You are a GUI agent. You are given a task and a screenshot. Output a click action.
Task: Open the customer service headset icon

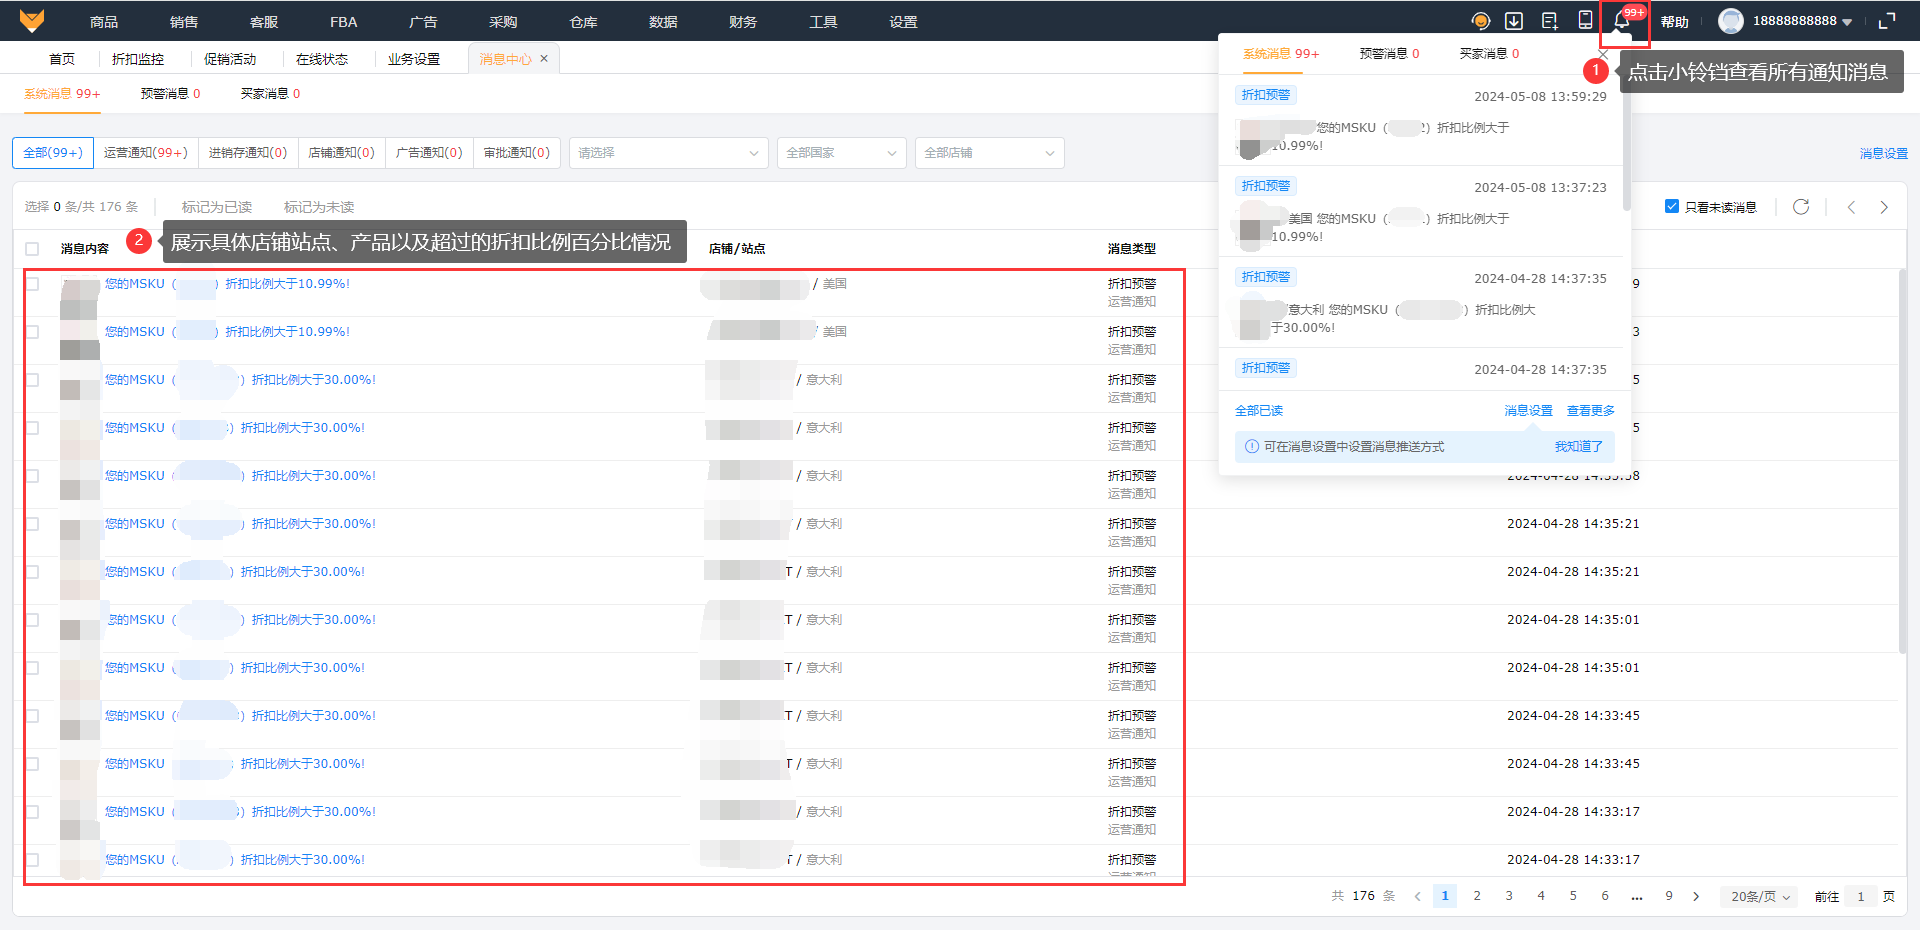1481,21
